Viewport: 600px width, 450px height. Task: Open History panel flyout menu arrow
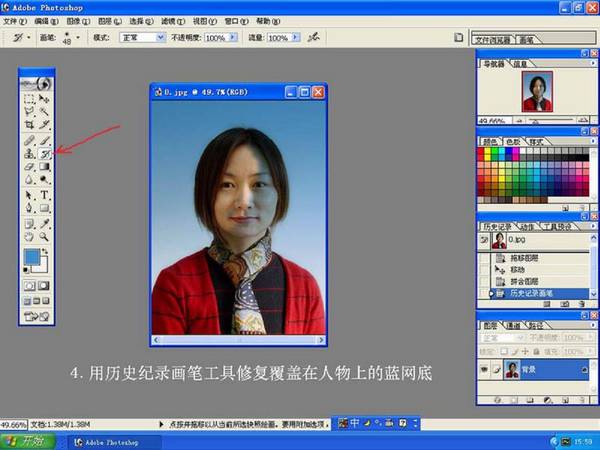tap(593, 226)
